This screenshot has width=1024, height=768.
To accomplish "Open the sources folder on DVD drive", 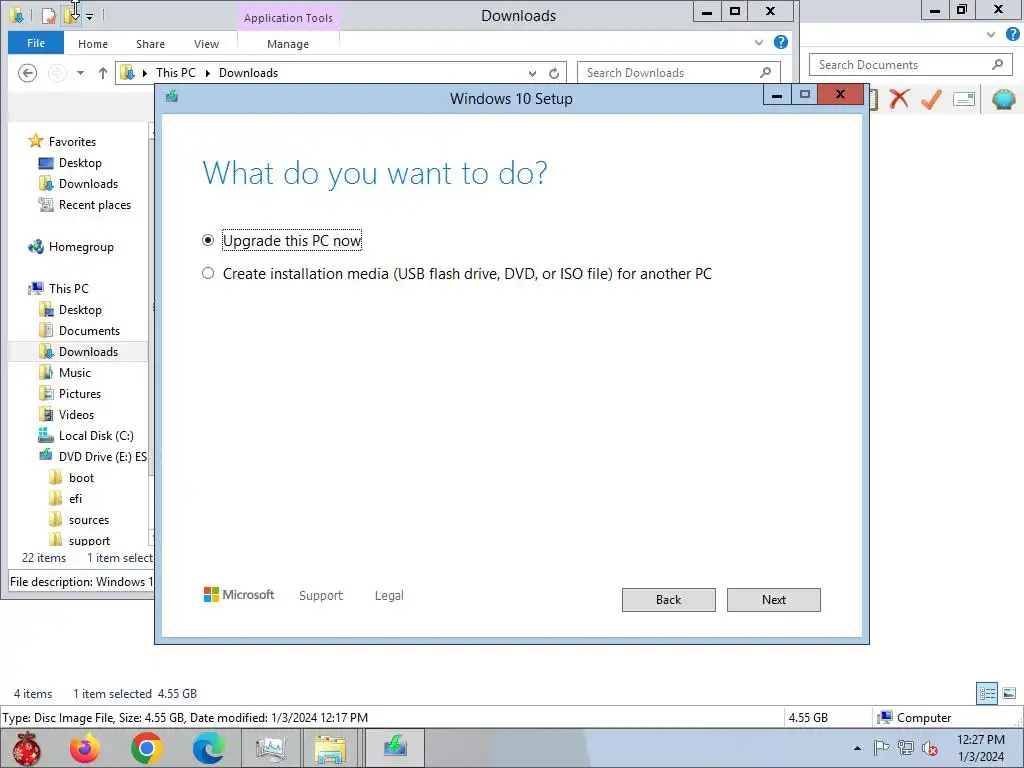I will coord(89,520).
